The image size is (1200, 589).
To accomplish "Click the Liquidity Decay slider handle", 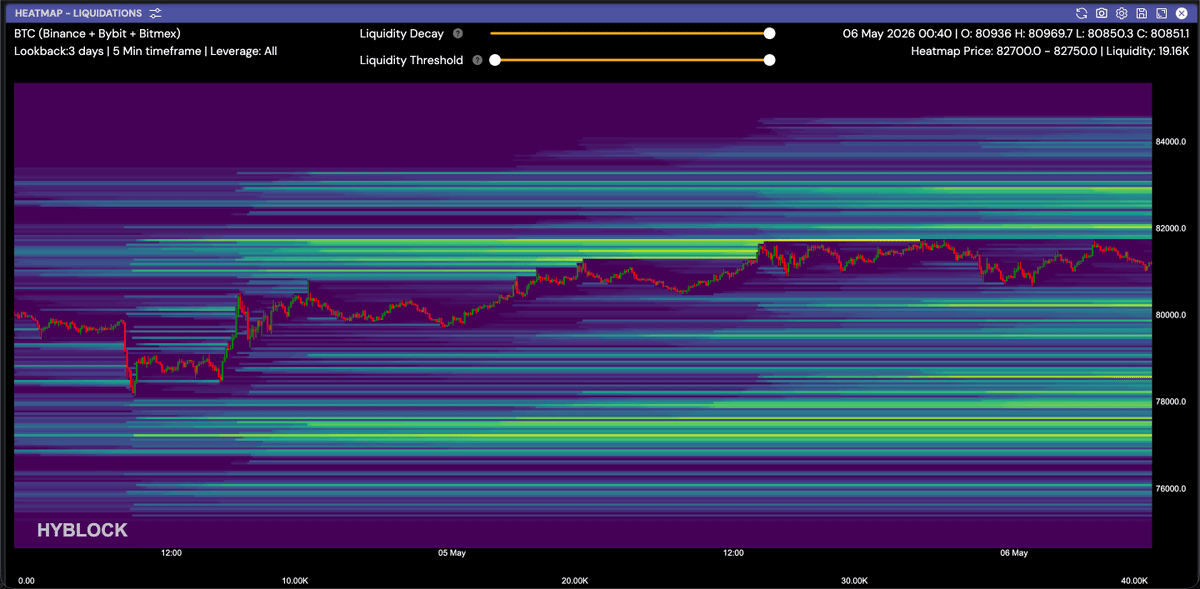I will click(x=769, y=33).
